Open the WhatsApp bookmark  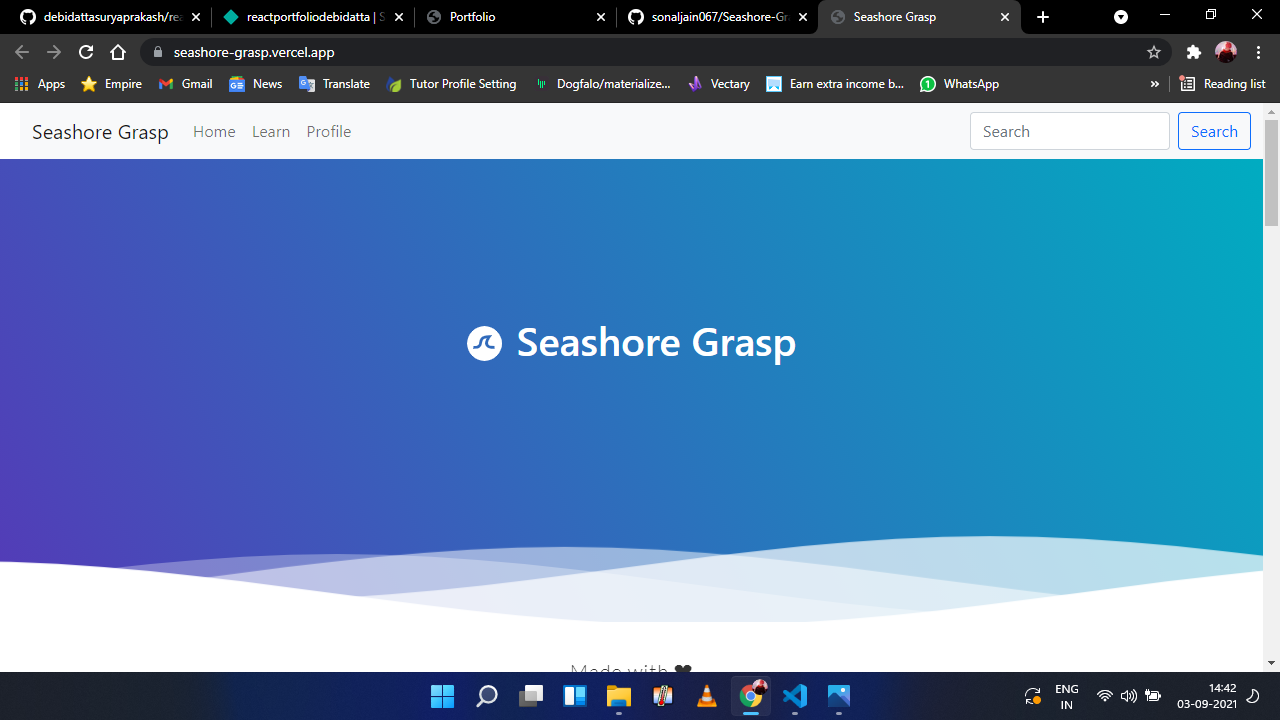point(959,84)
